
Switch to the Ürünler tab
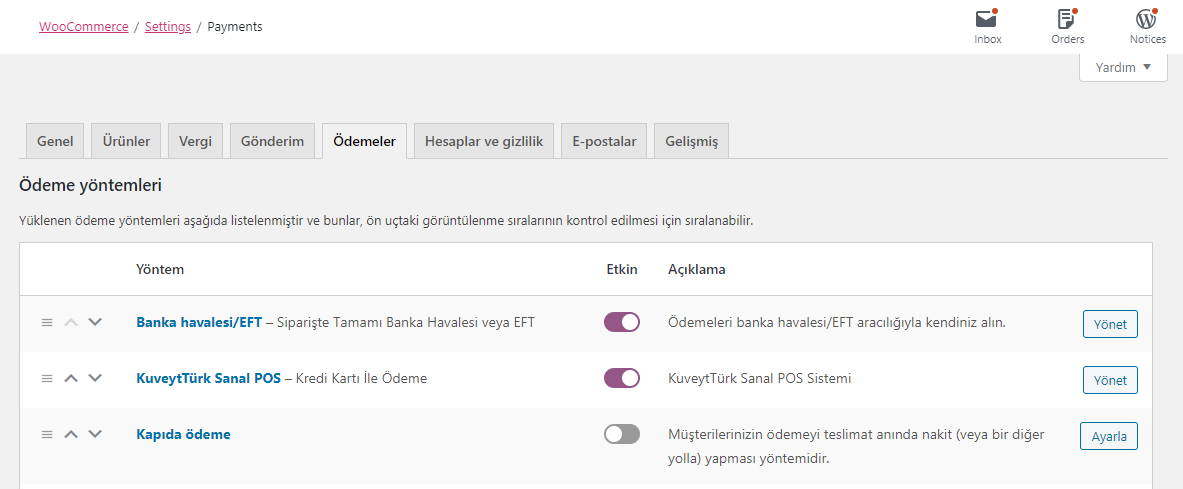126,141
